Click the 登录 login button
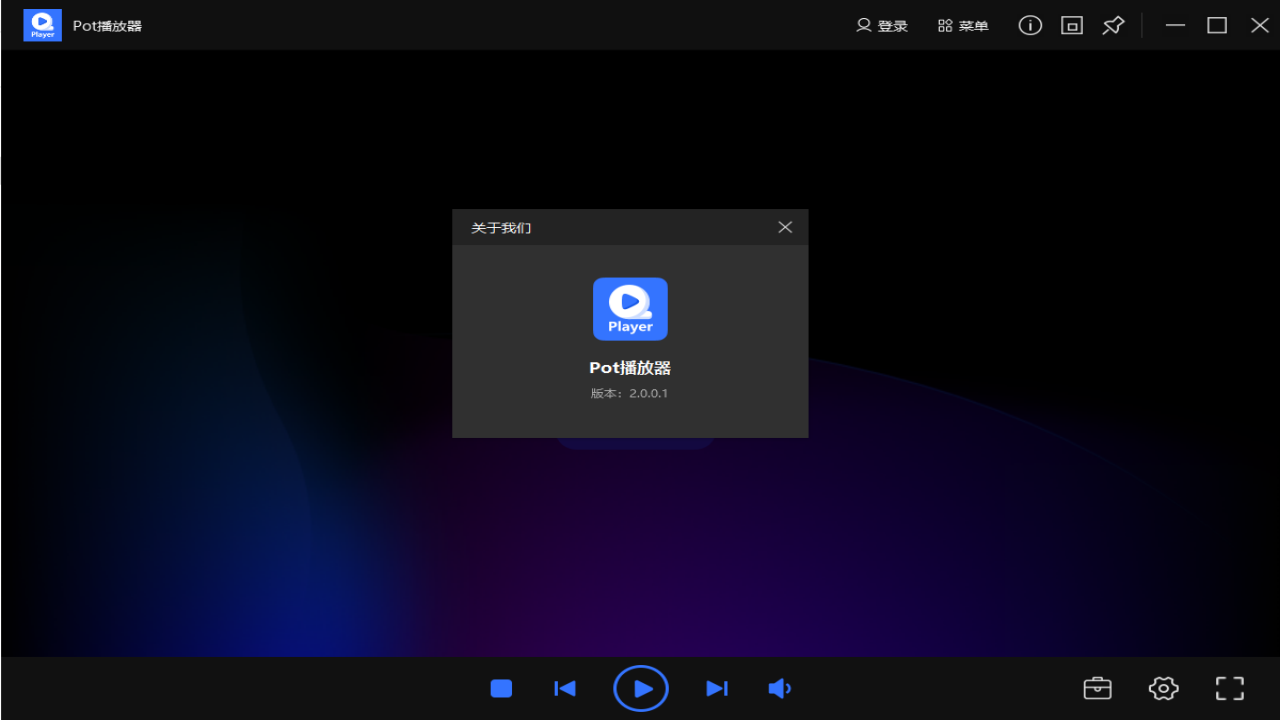 882,26
